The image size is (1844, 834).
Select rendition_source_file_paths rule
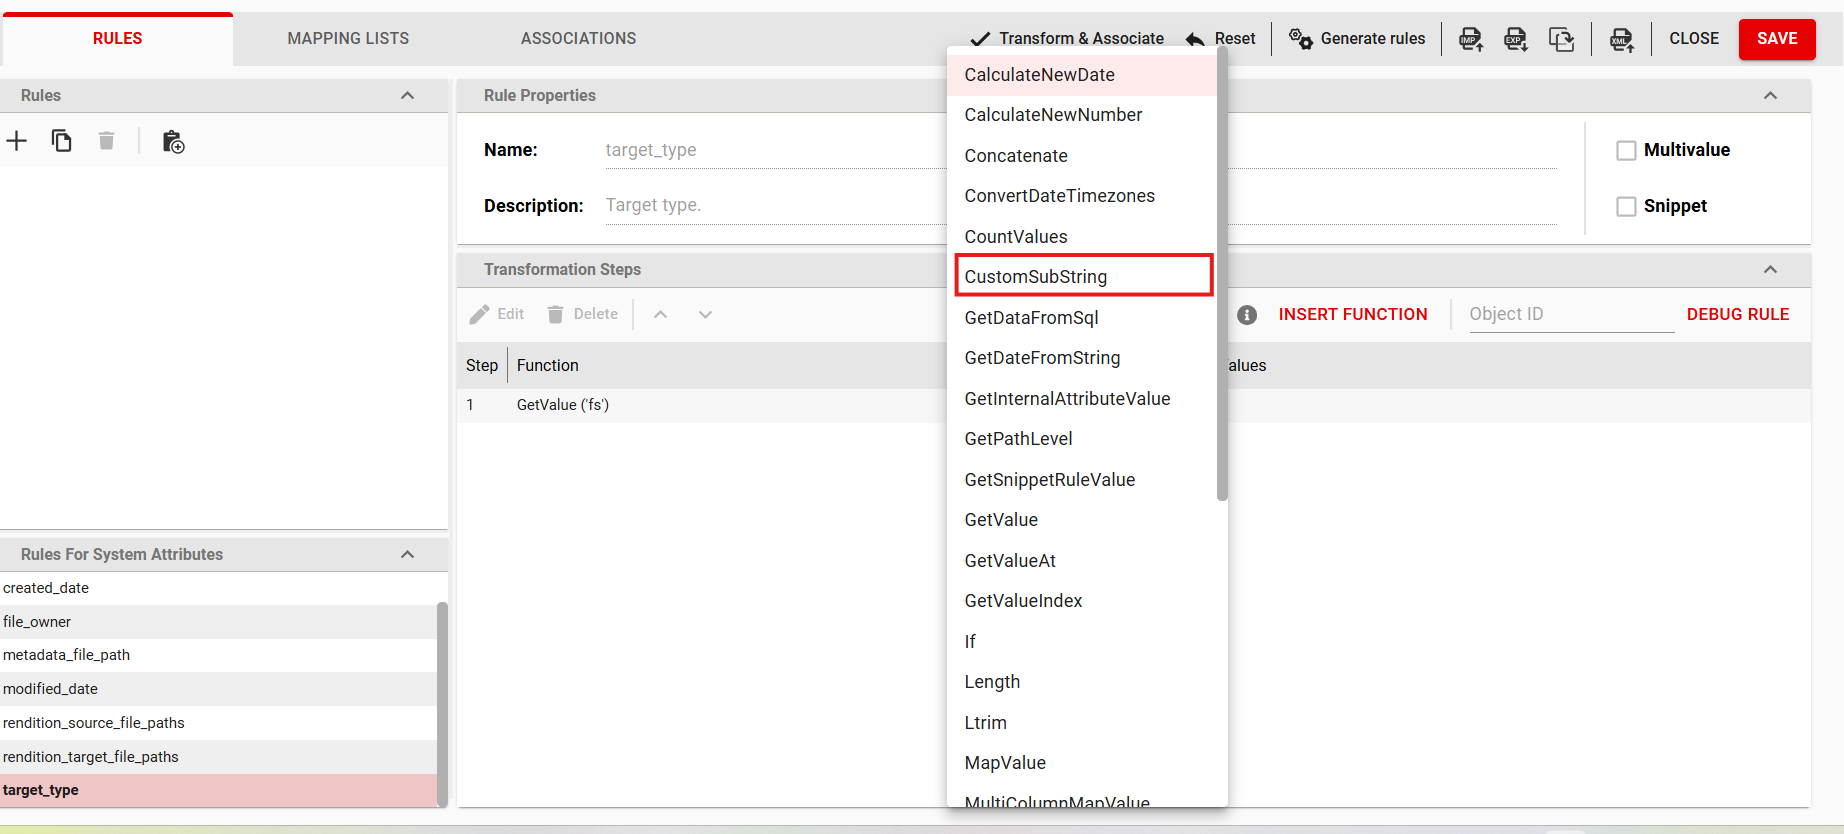coord(218,723)
